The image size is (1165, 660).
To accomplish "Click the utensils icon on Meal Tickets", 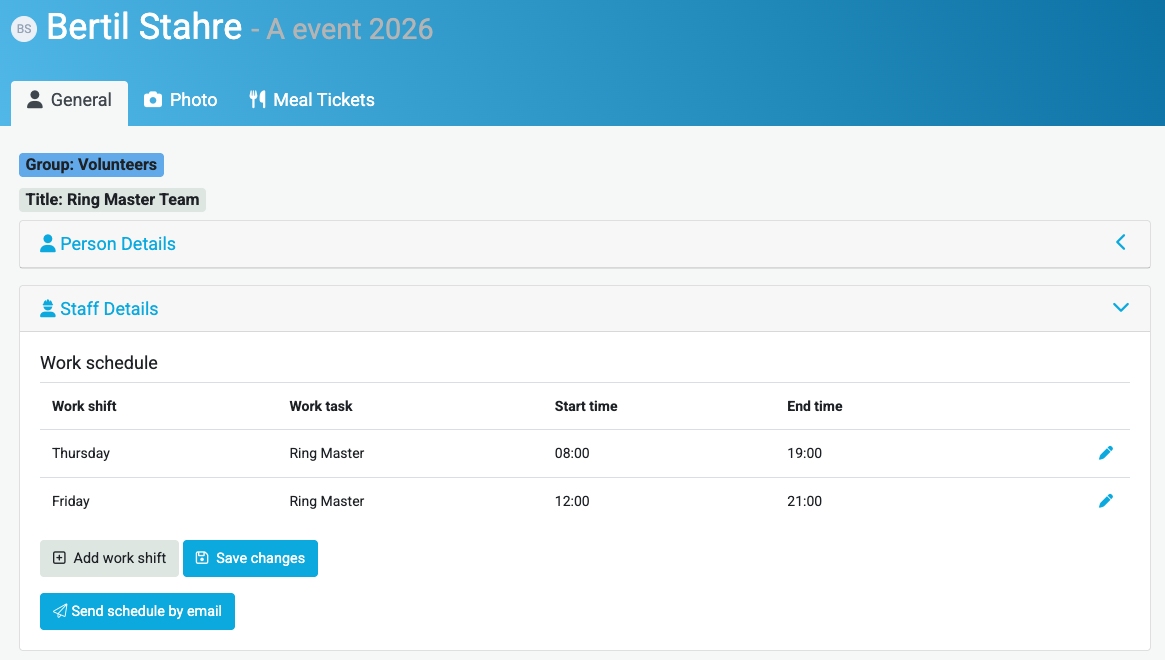I will pos(257,100).
